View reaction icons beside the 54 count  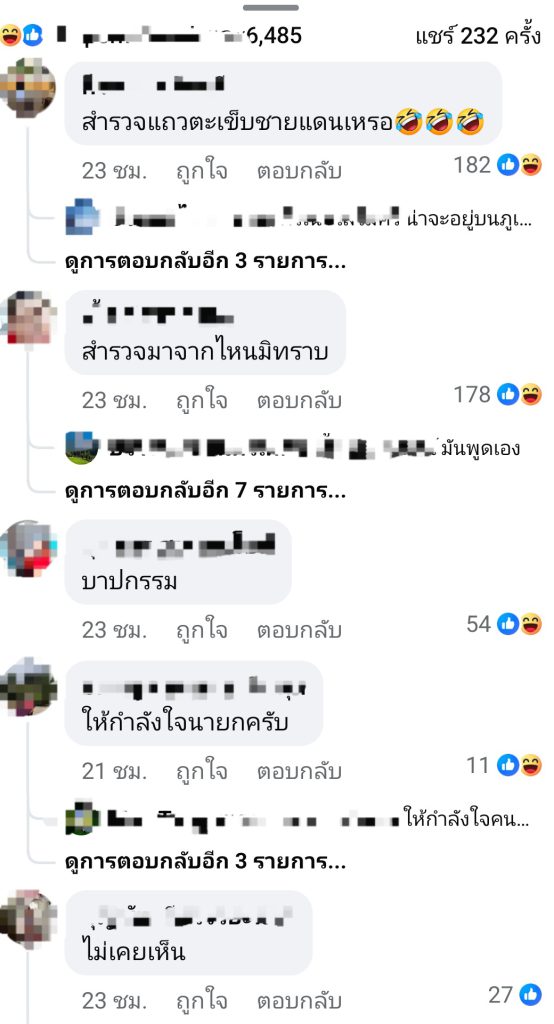click(520, 624)
